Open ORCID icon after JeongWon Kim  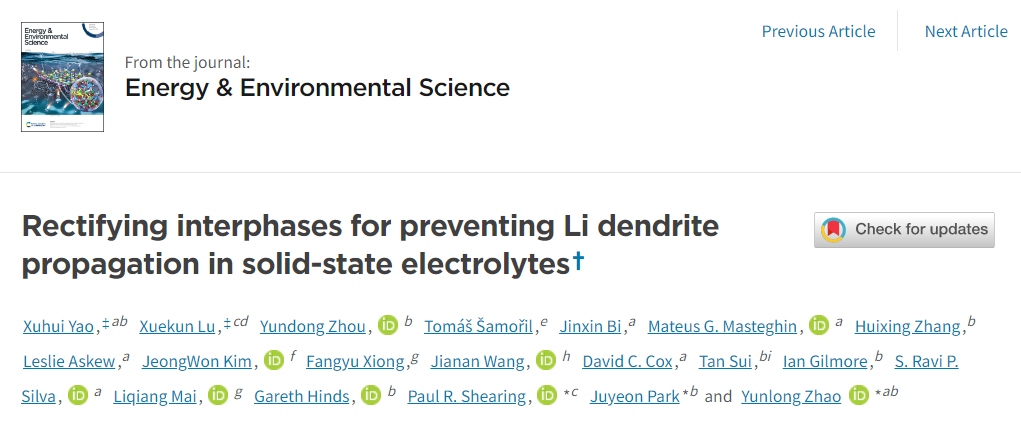click(274, 360)
